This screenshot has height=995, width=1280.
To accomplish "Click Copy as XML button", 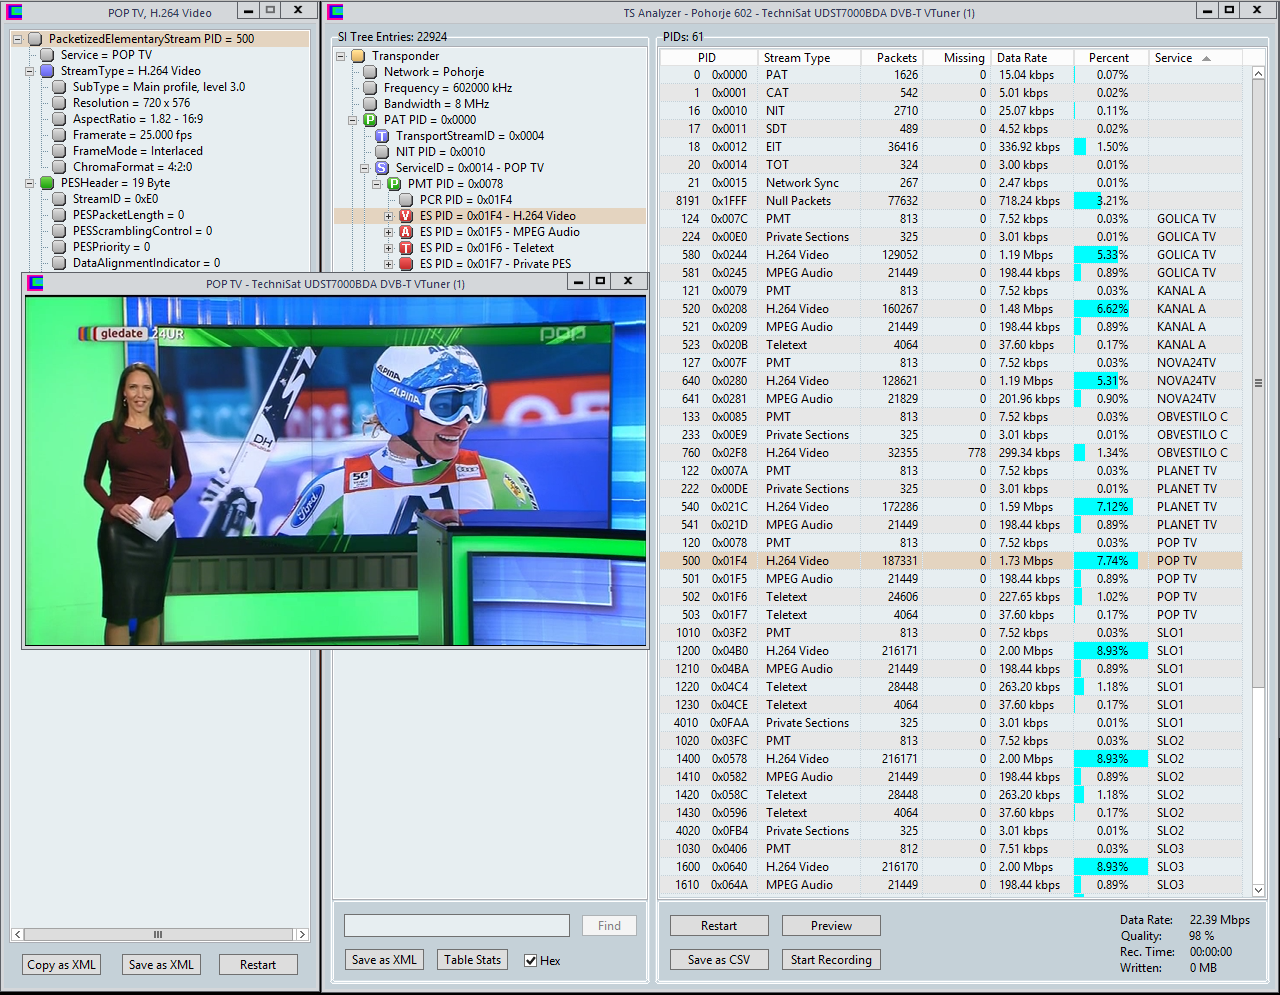I will point(62,965).
